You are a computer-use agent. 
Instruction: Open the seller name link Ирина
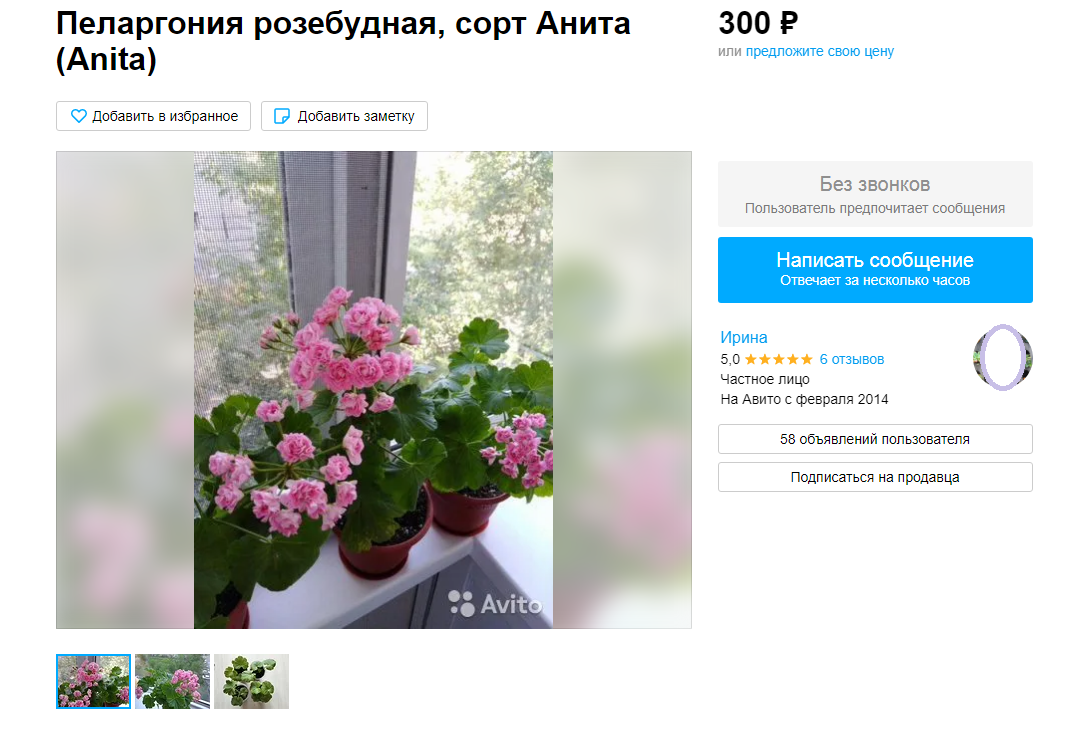tap(744, 337)
